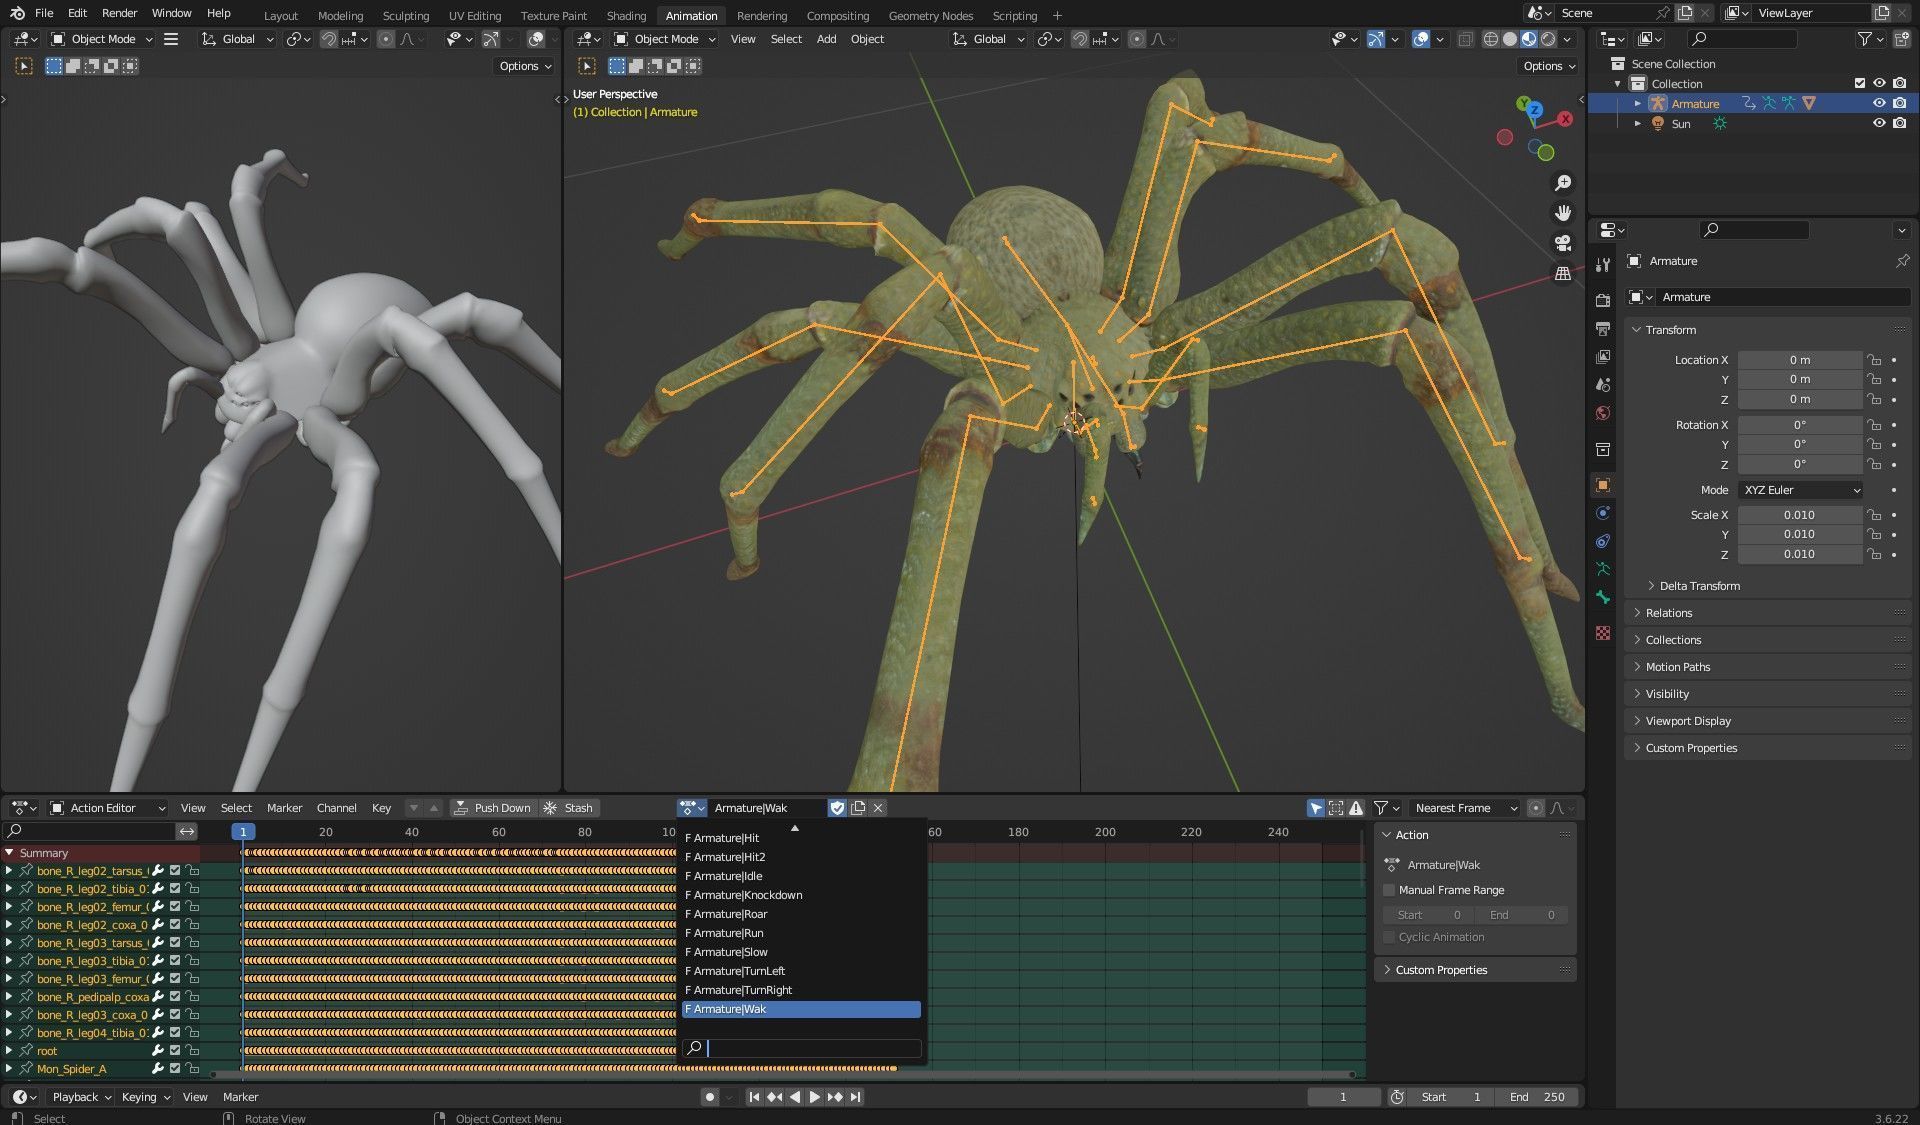The width and height of the screenshot is (1920, 1125).
Task: Click the Stash button
Action: tap(569, 808)
